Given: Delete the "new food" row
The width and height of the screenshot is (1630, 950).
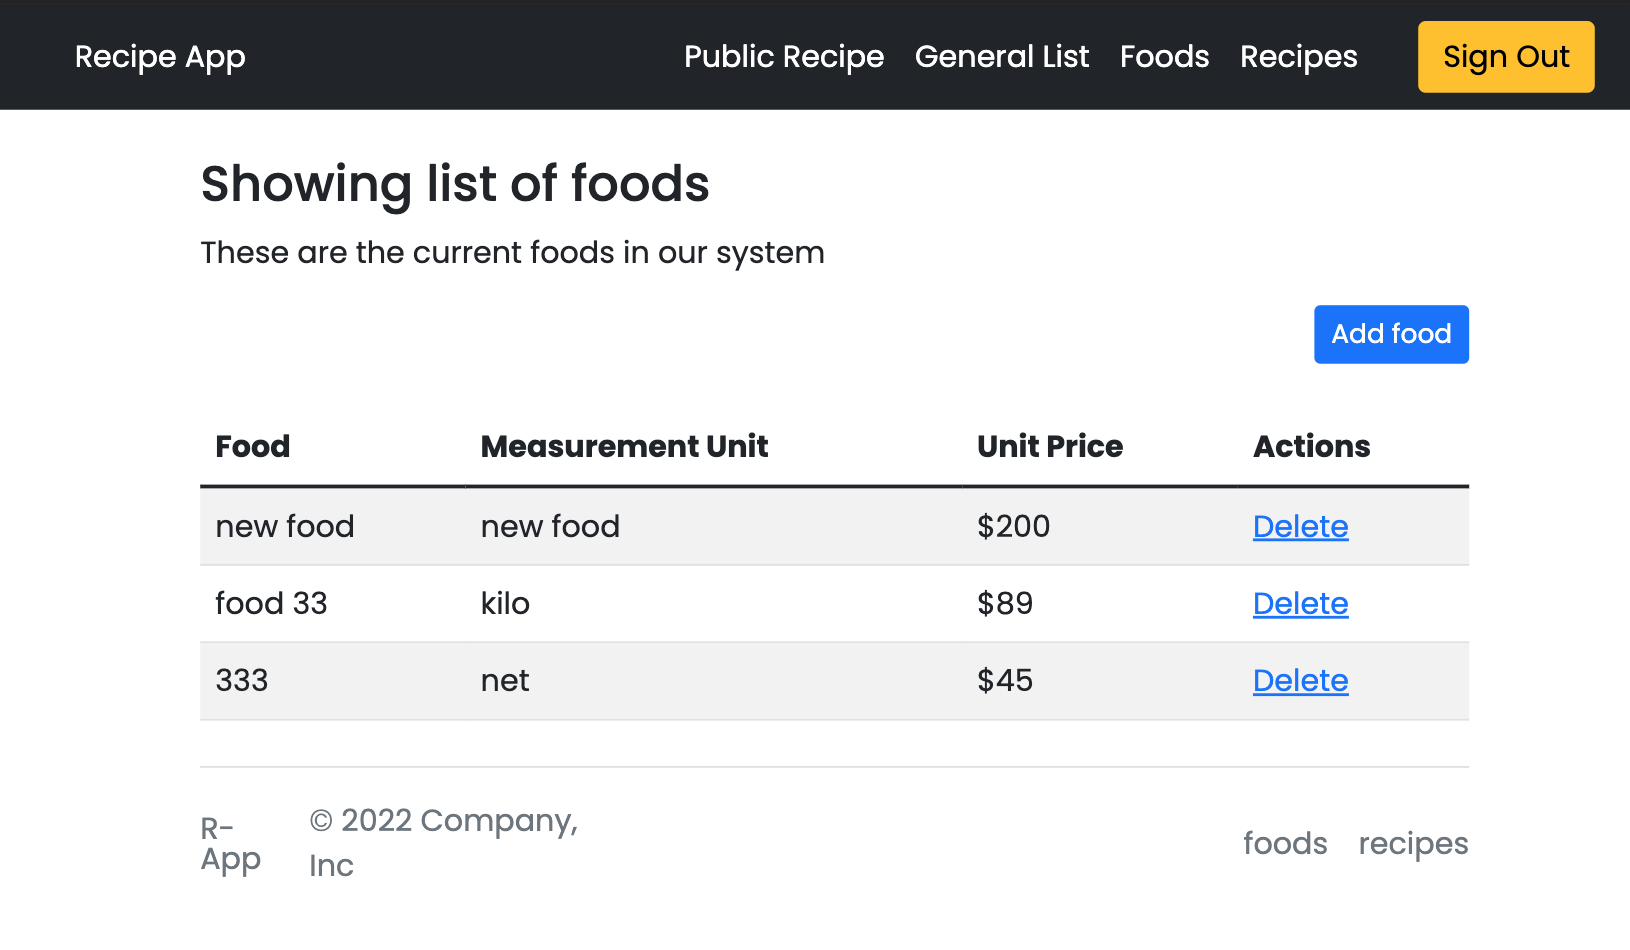Looking at the screenshot, I should (1300, 527).
